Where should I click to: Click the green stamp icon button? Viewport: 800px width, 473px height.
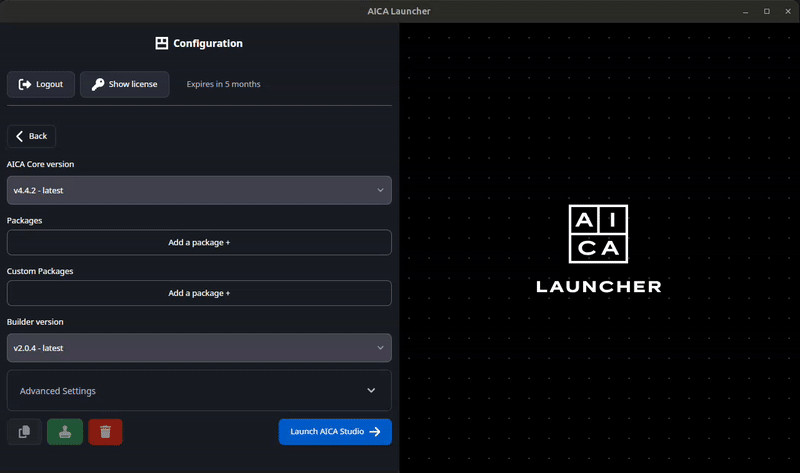[x=65, y=432]
